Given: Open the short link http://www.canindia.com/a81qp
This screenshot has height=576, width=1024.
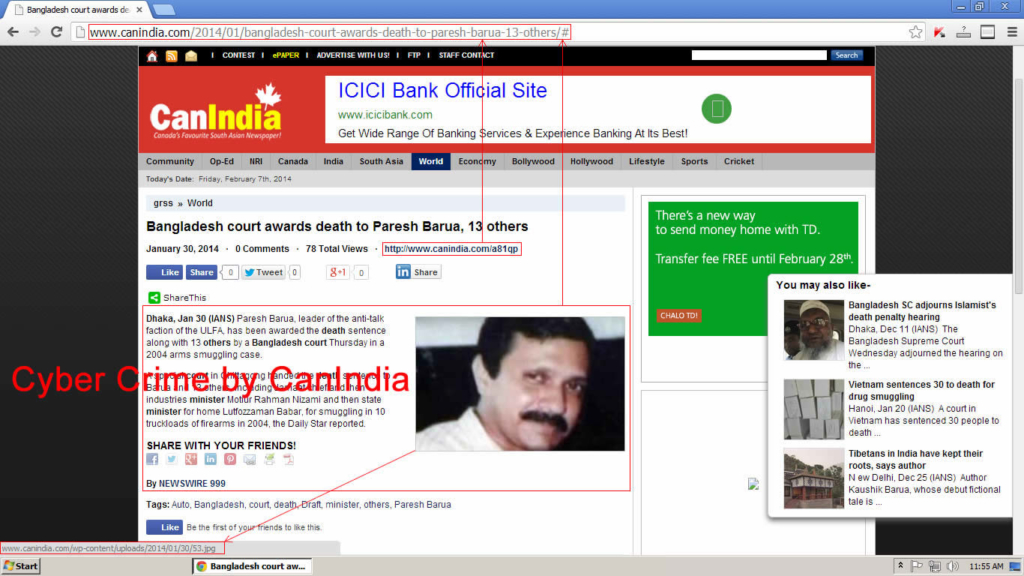Looking at the screenshot, I should 451,248.
